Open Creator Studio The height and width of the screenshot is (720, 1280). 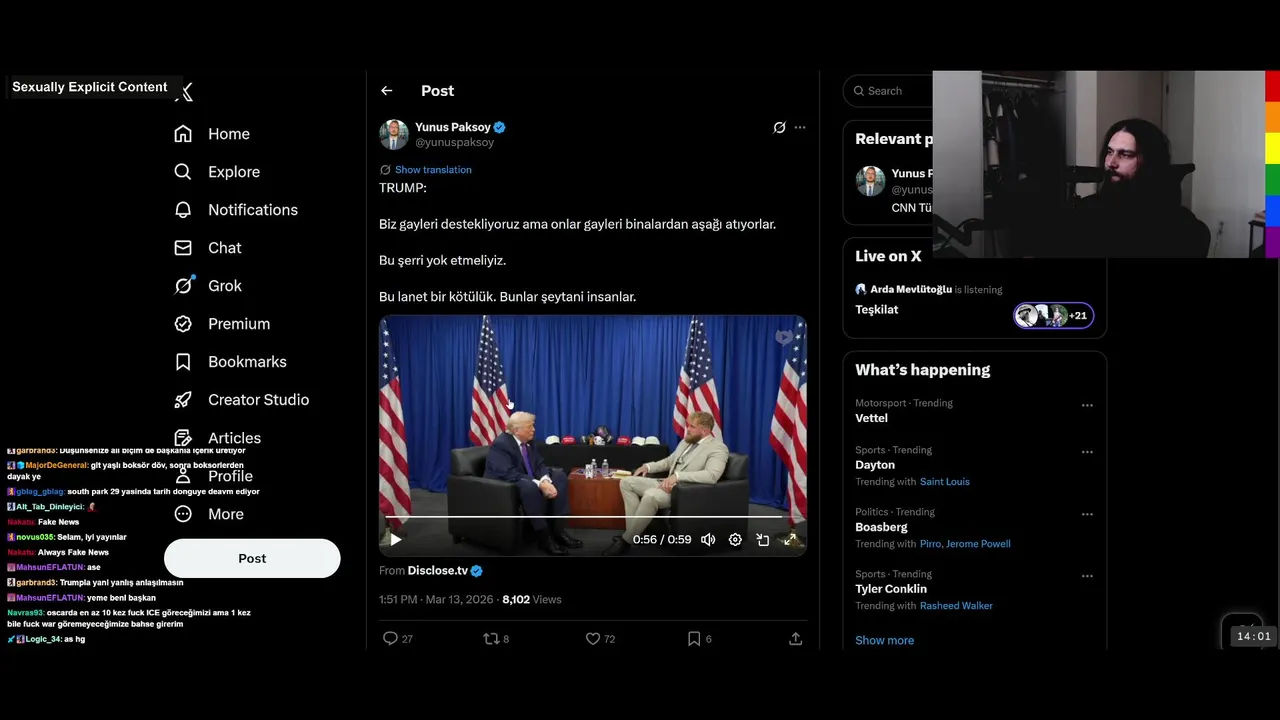(241, 400)
